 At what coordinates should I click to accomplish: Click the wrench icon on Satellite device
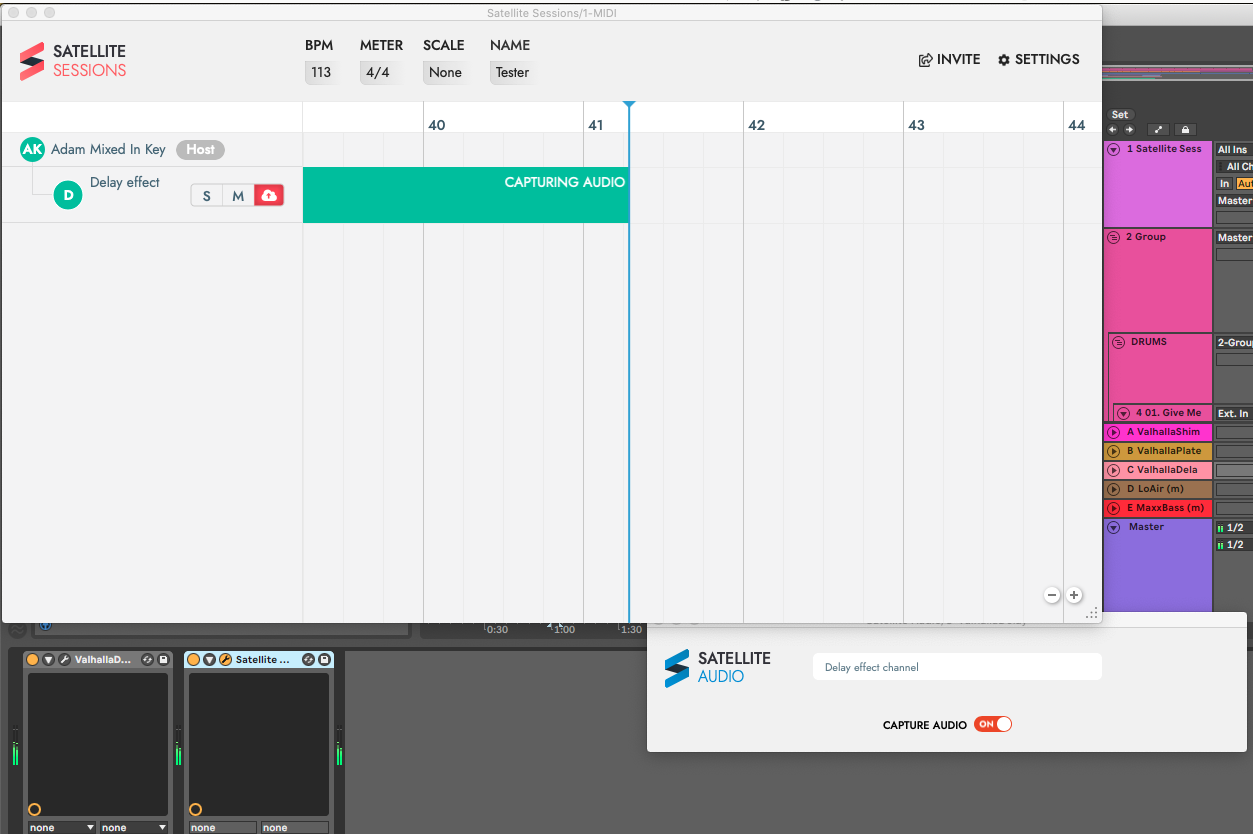(225, 660)
